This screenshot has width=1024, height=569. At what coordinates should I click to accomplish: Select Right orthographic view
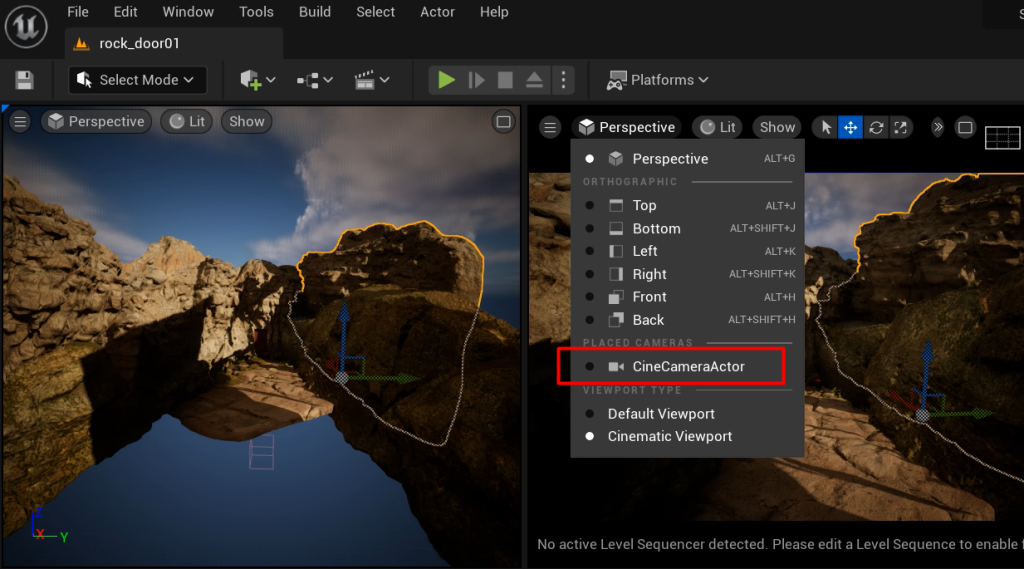tap(688, 274)
